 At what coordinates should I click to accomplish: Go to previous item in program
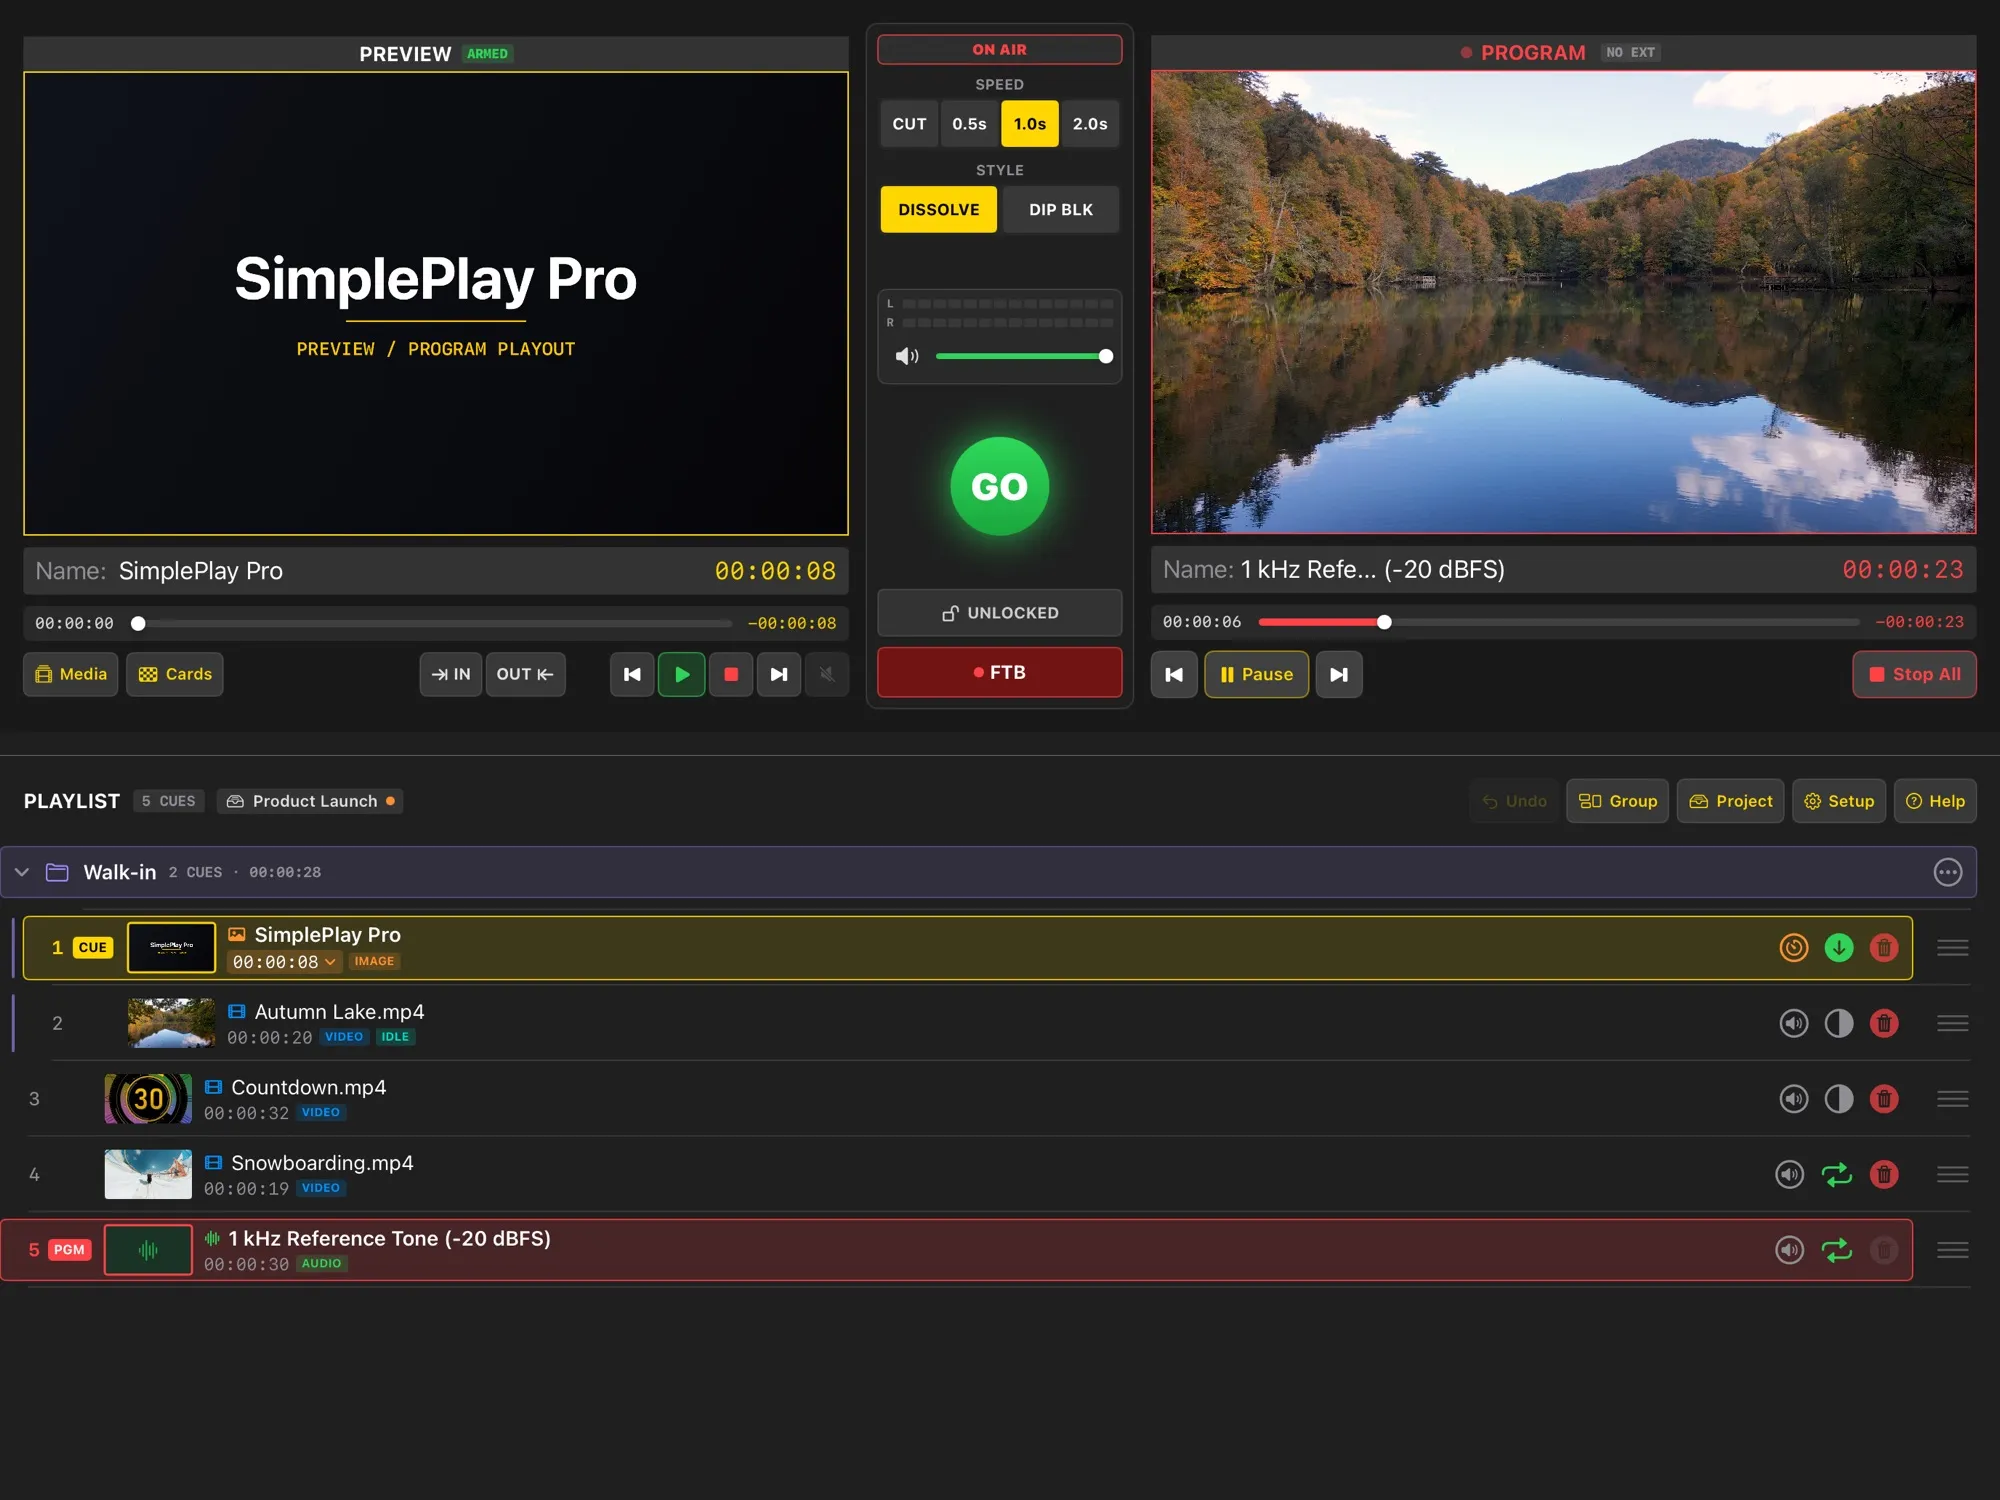(x=1174, y=674)
